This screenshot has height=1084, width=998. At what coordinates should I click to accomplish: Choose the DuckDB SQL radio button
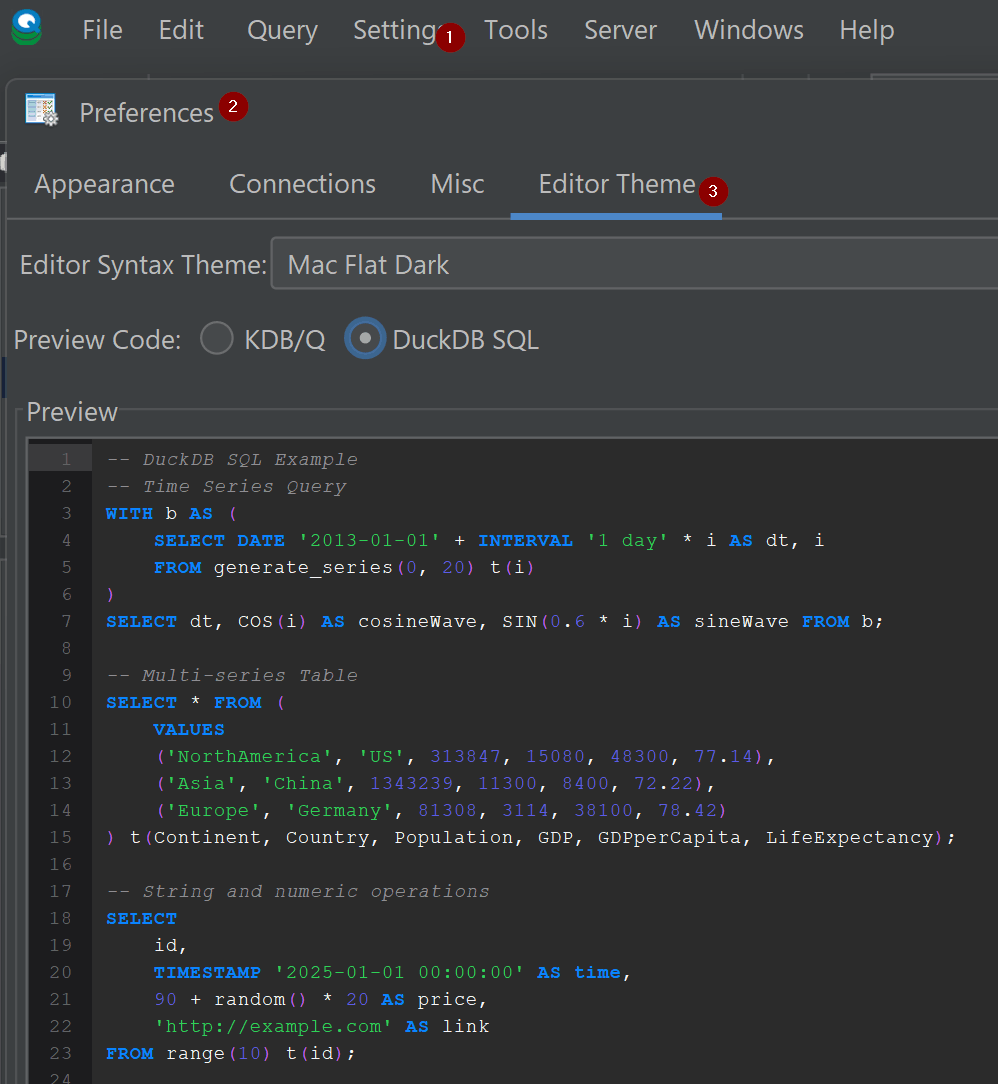(x=365, y=340)
